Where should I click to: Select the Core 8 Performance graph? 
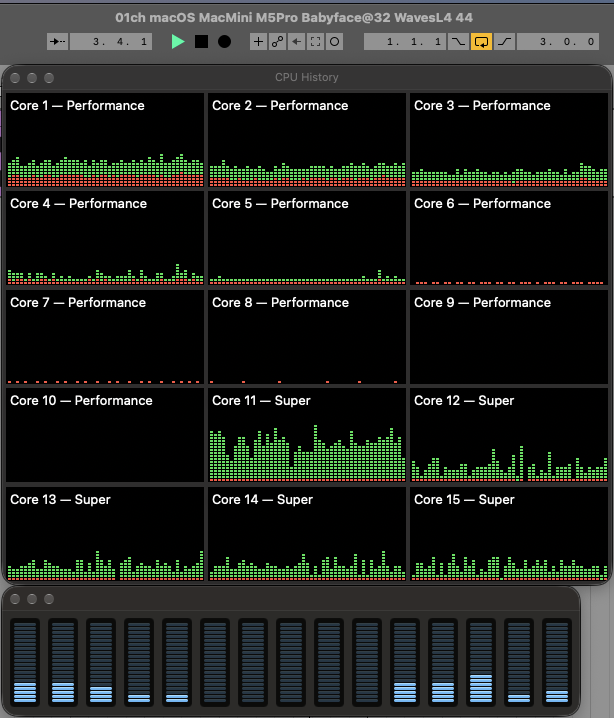[307, 337]
